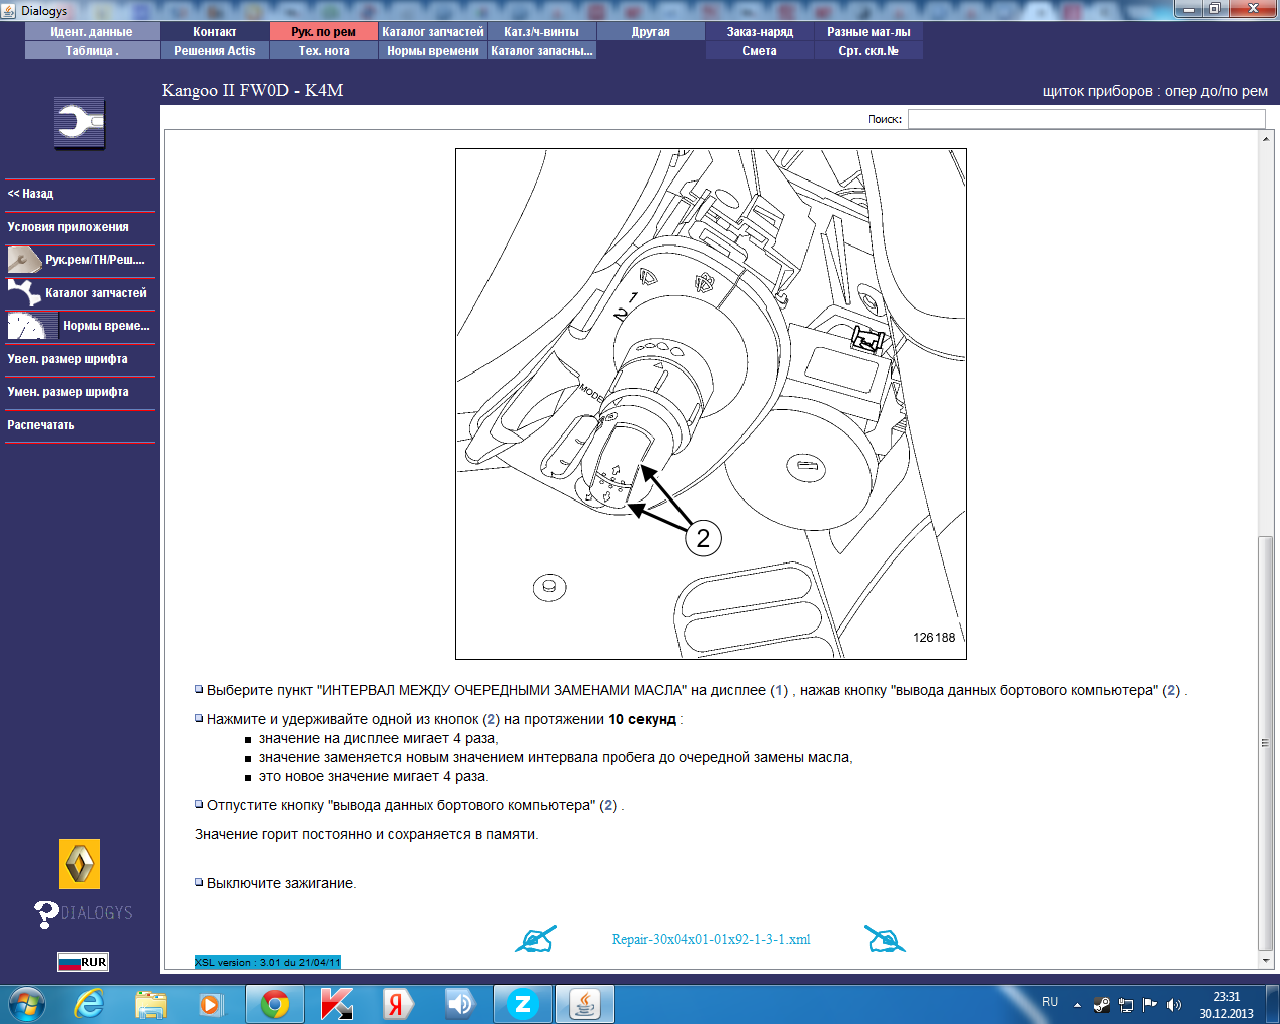1280x1024 pixels.
Task: Show hidden system tray icons
Action: [x=1077, y=1005]
